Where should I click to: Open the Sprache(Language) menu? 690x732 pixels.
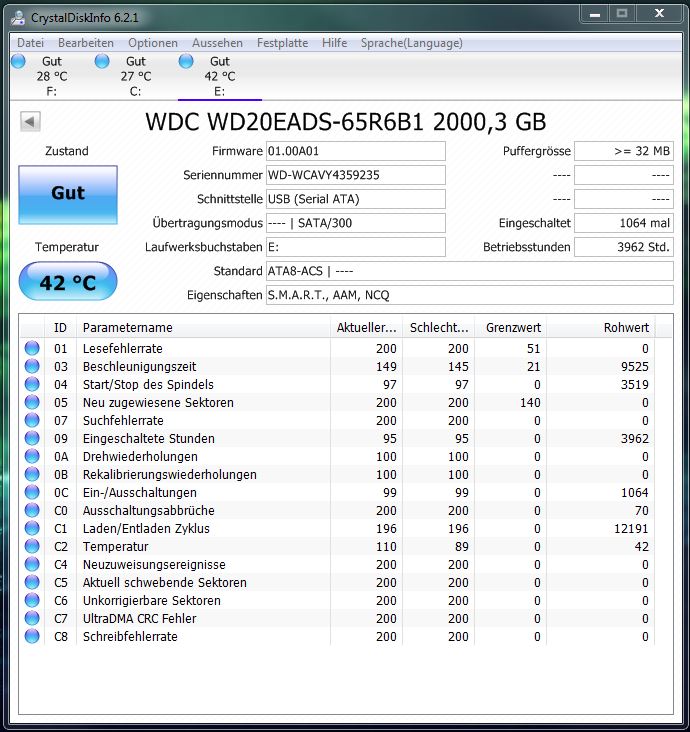tap(412, 43)
